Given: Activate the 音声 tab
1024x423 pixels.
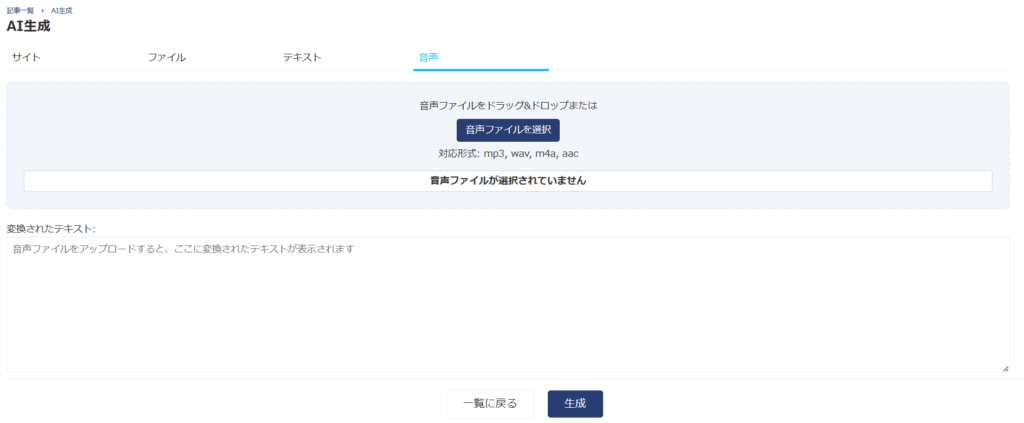Looking at the screenshot, I should coord(428,57).
